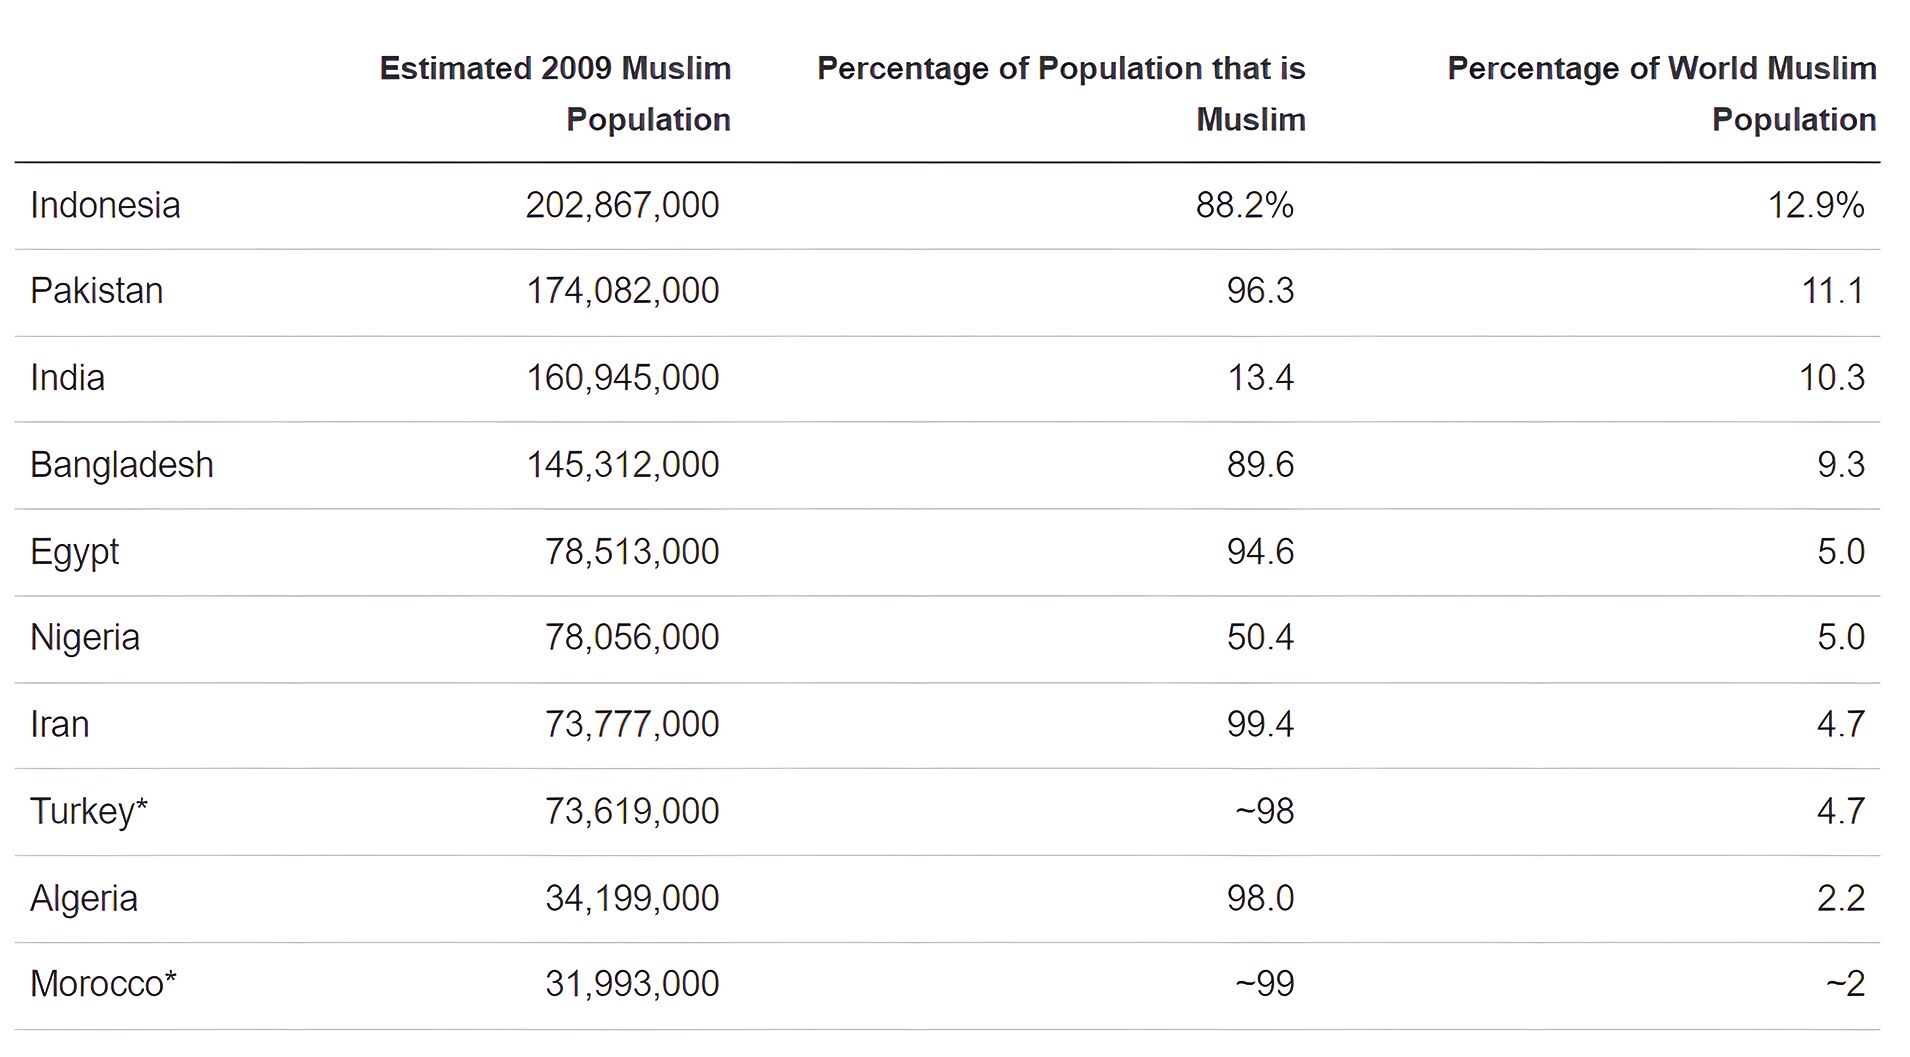
Task: Click the India row label
Action: [67, 378]
